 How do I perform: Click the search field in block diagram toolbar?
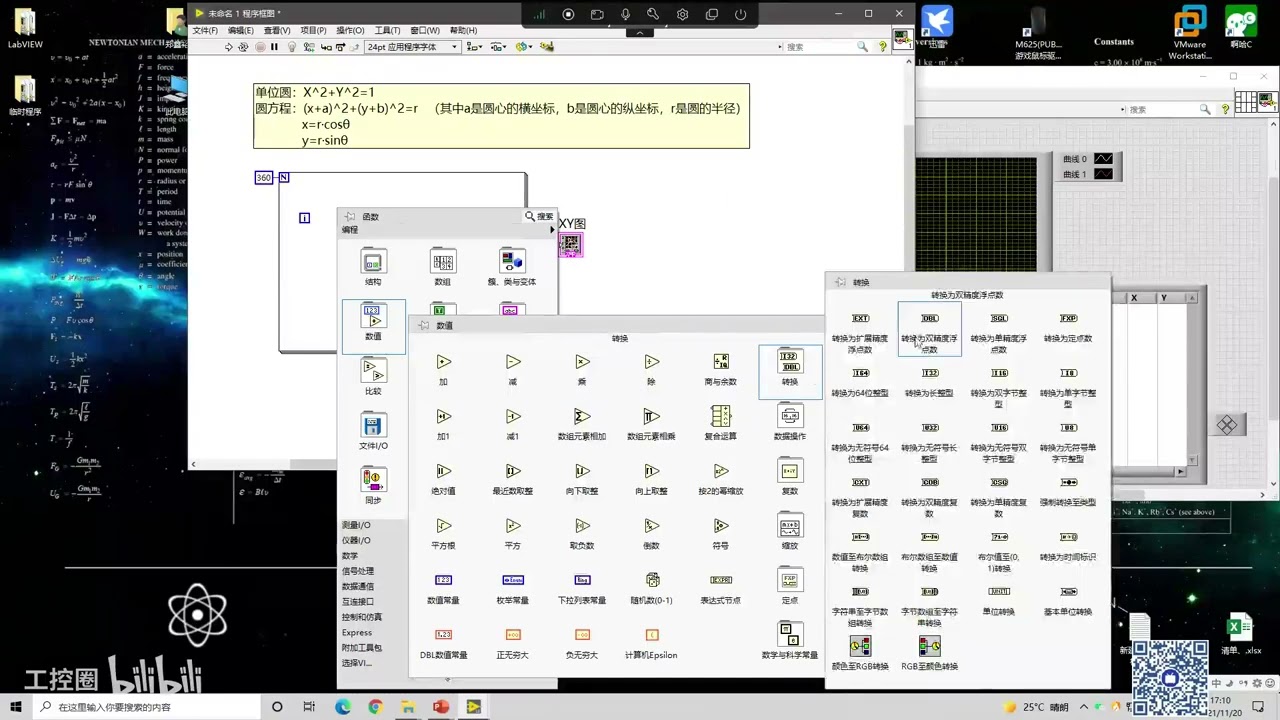821,47
